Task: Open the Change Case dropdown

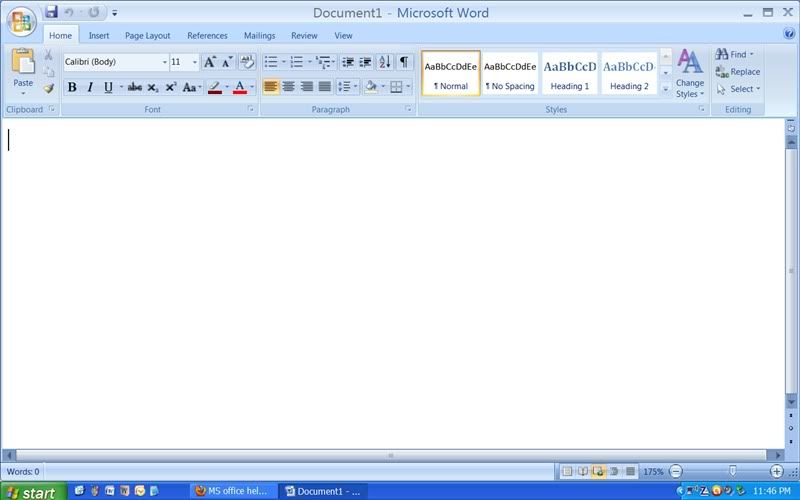Action: (x=192, y=87)
